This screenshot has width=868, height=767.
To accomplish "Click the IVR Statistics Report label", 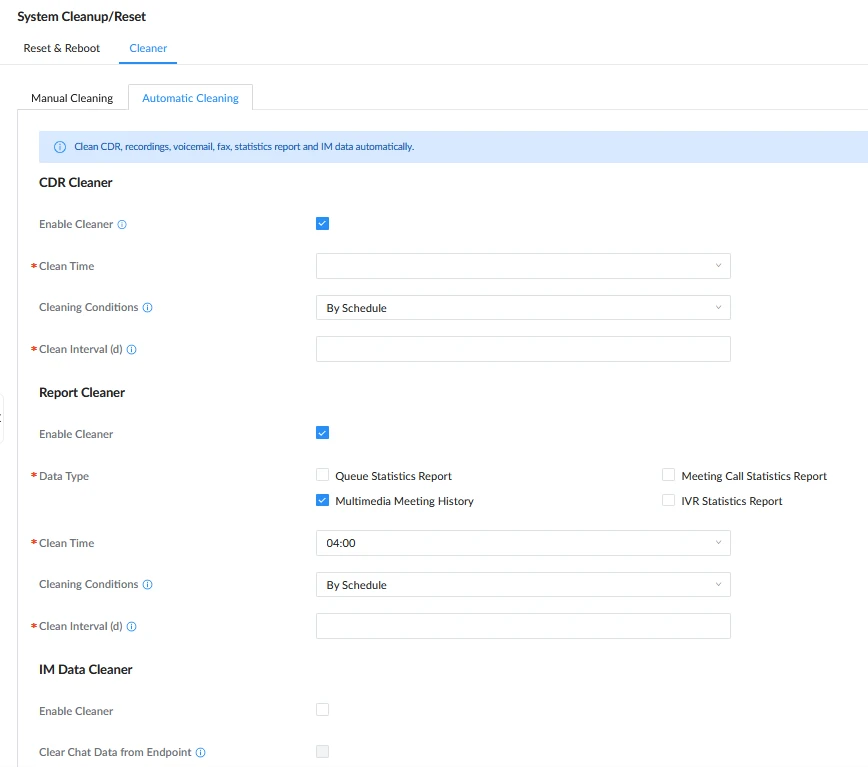I will click(732, 501).
